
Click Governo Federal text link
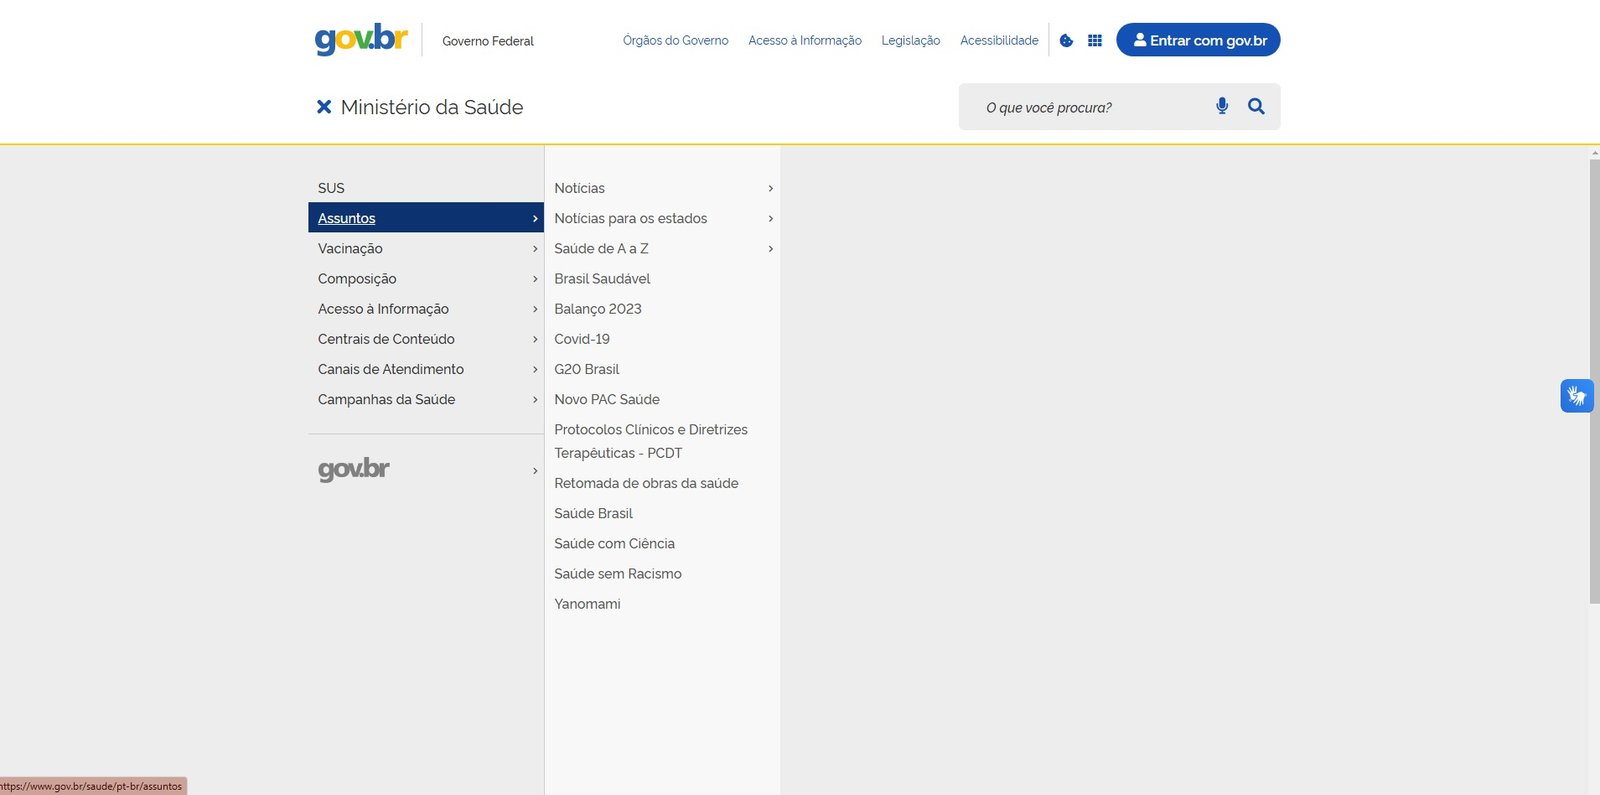pos(488,41)
